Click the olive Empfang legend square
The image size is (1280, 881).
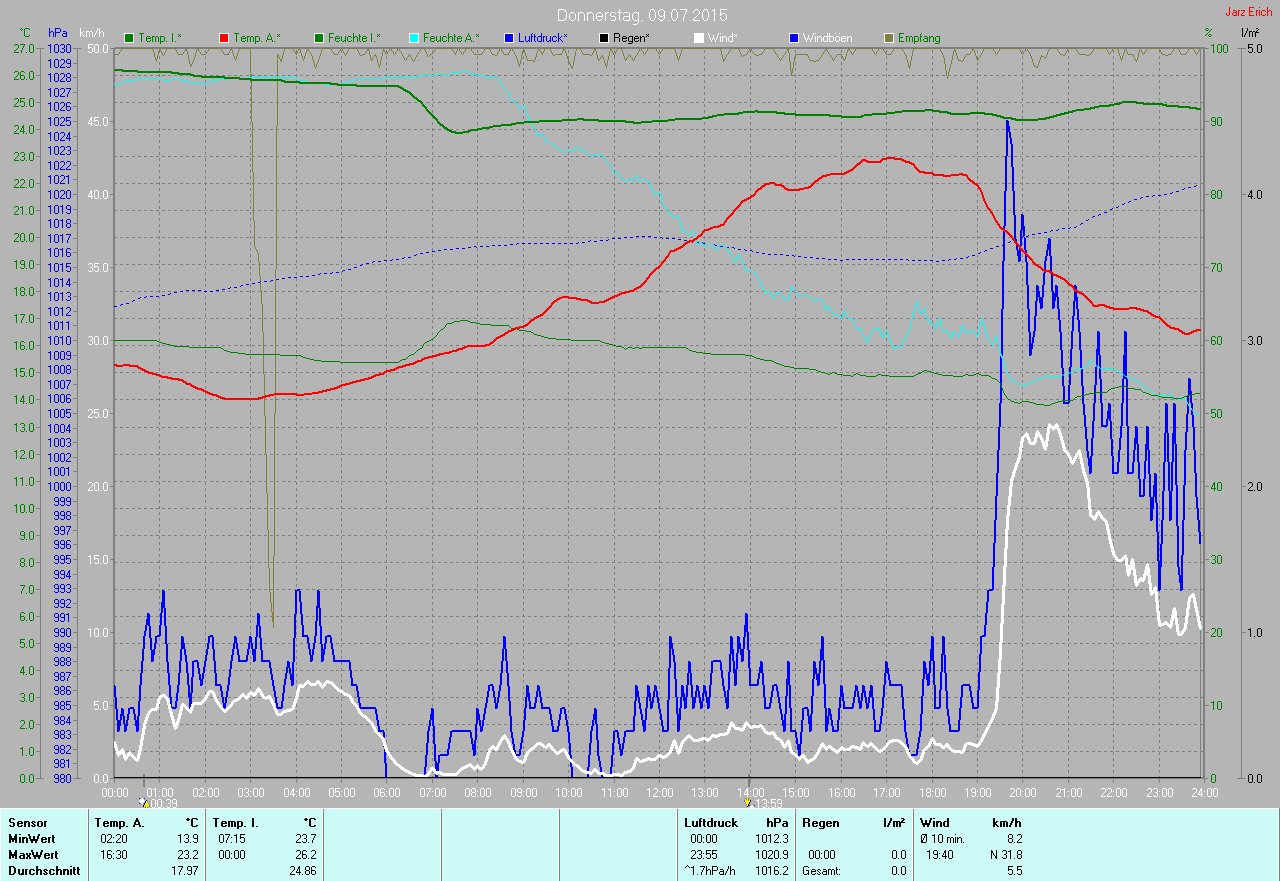(x=889, y=38)
